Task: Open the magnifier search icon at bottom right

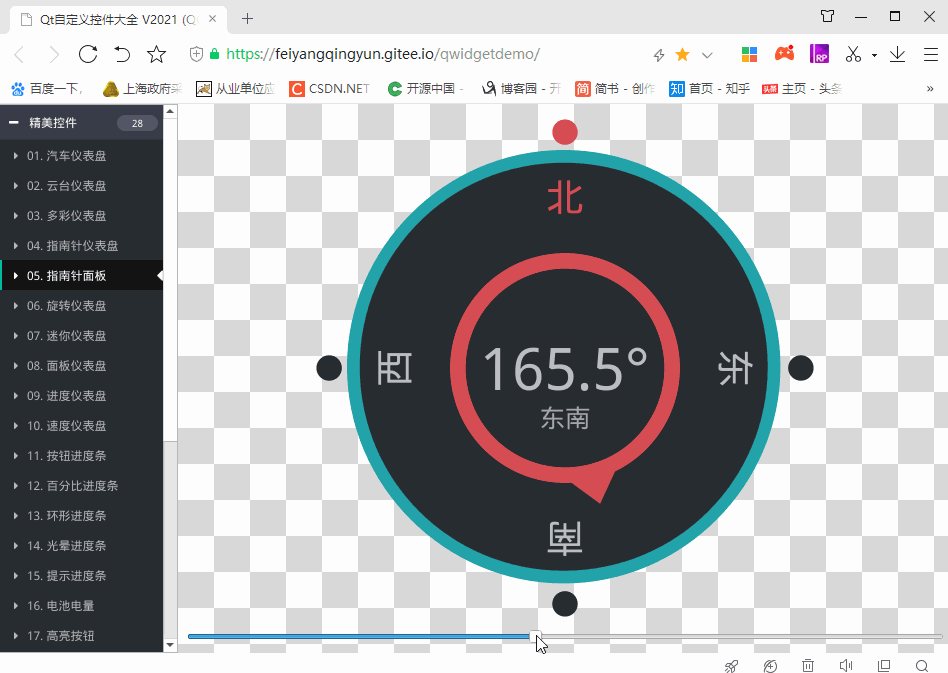Action: [x=922, y=665]
